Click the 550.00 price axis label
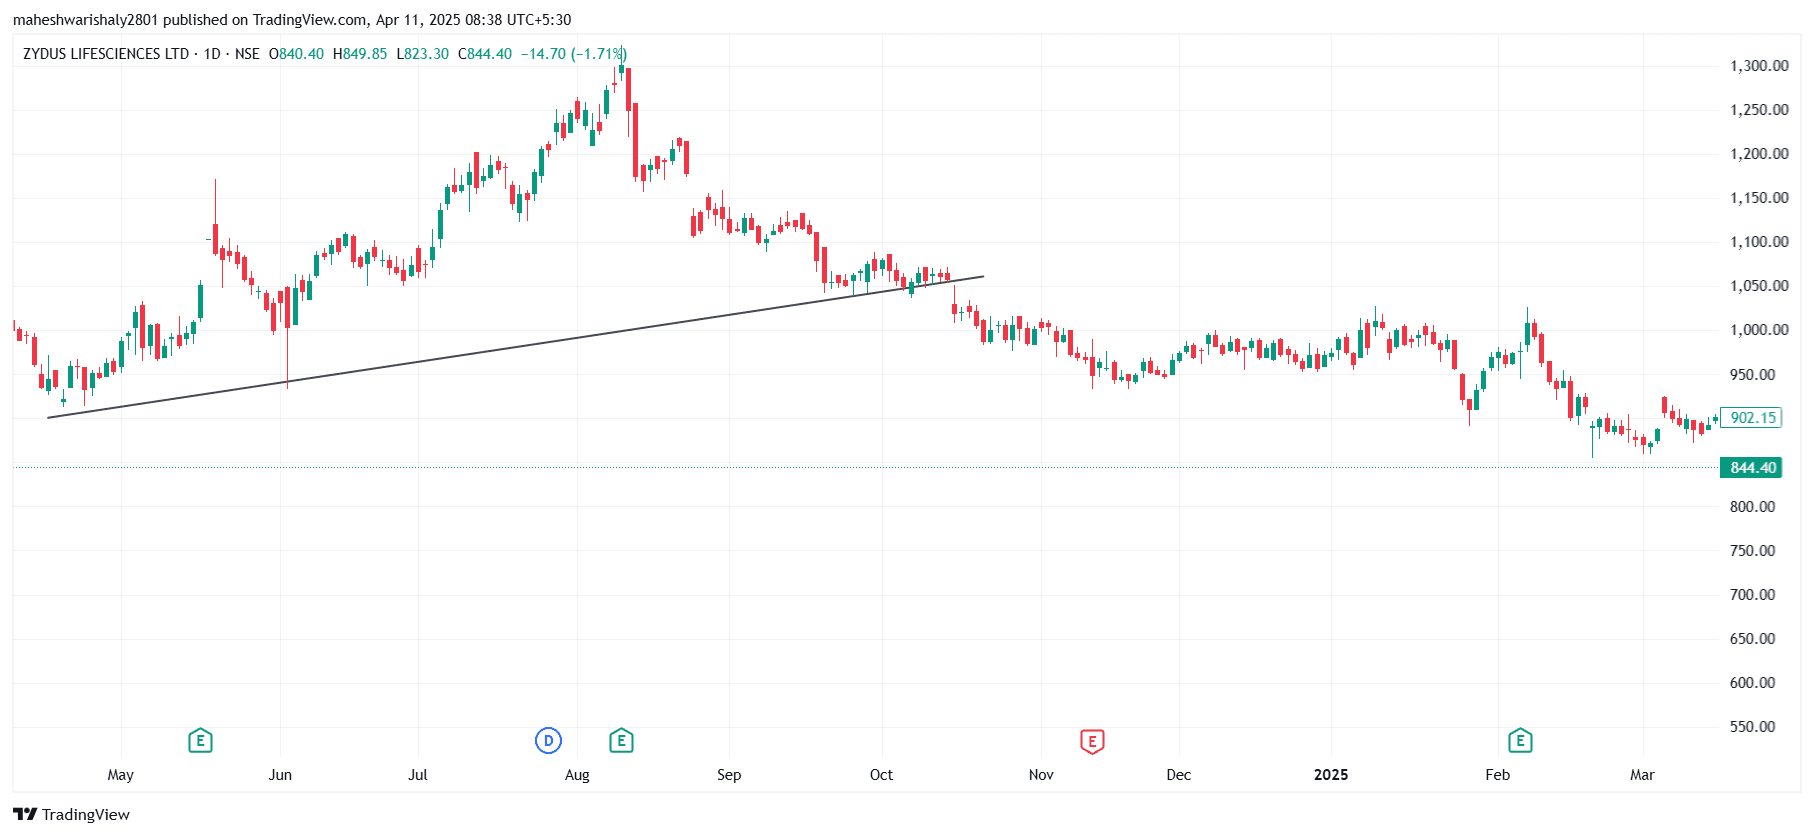 pyautogui.click(x=1753, y=727)
